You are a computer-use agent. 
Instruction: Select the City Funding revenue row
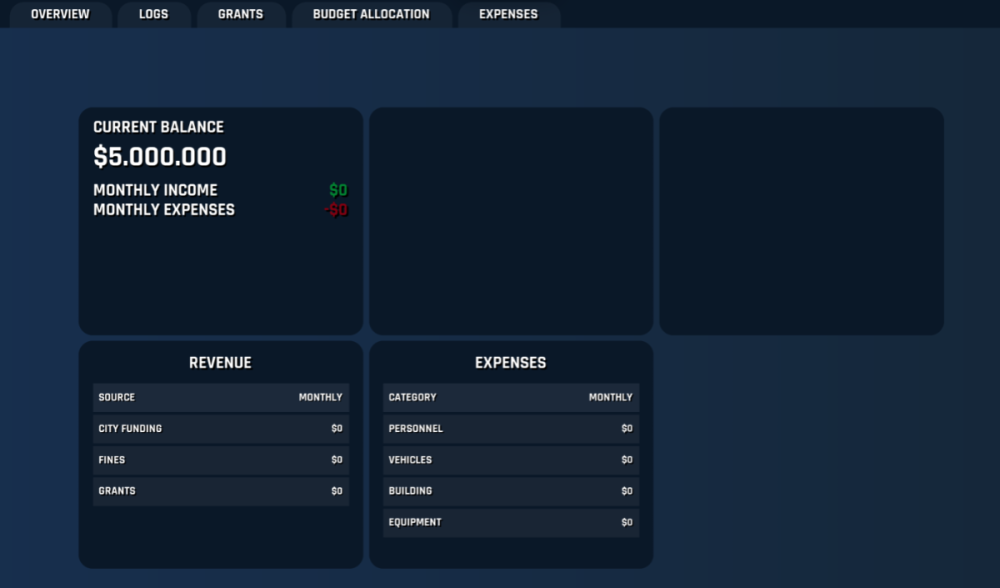[220, 429]
